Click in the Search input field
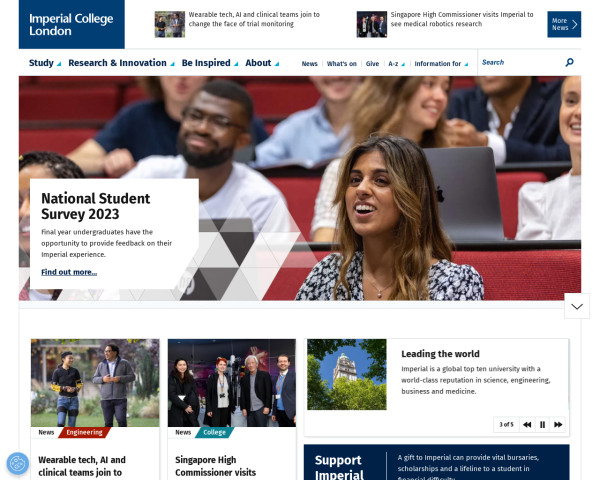Image resolution: width=600 pixels, height=480 pixels. point(520,62)
